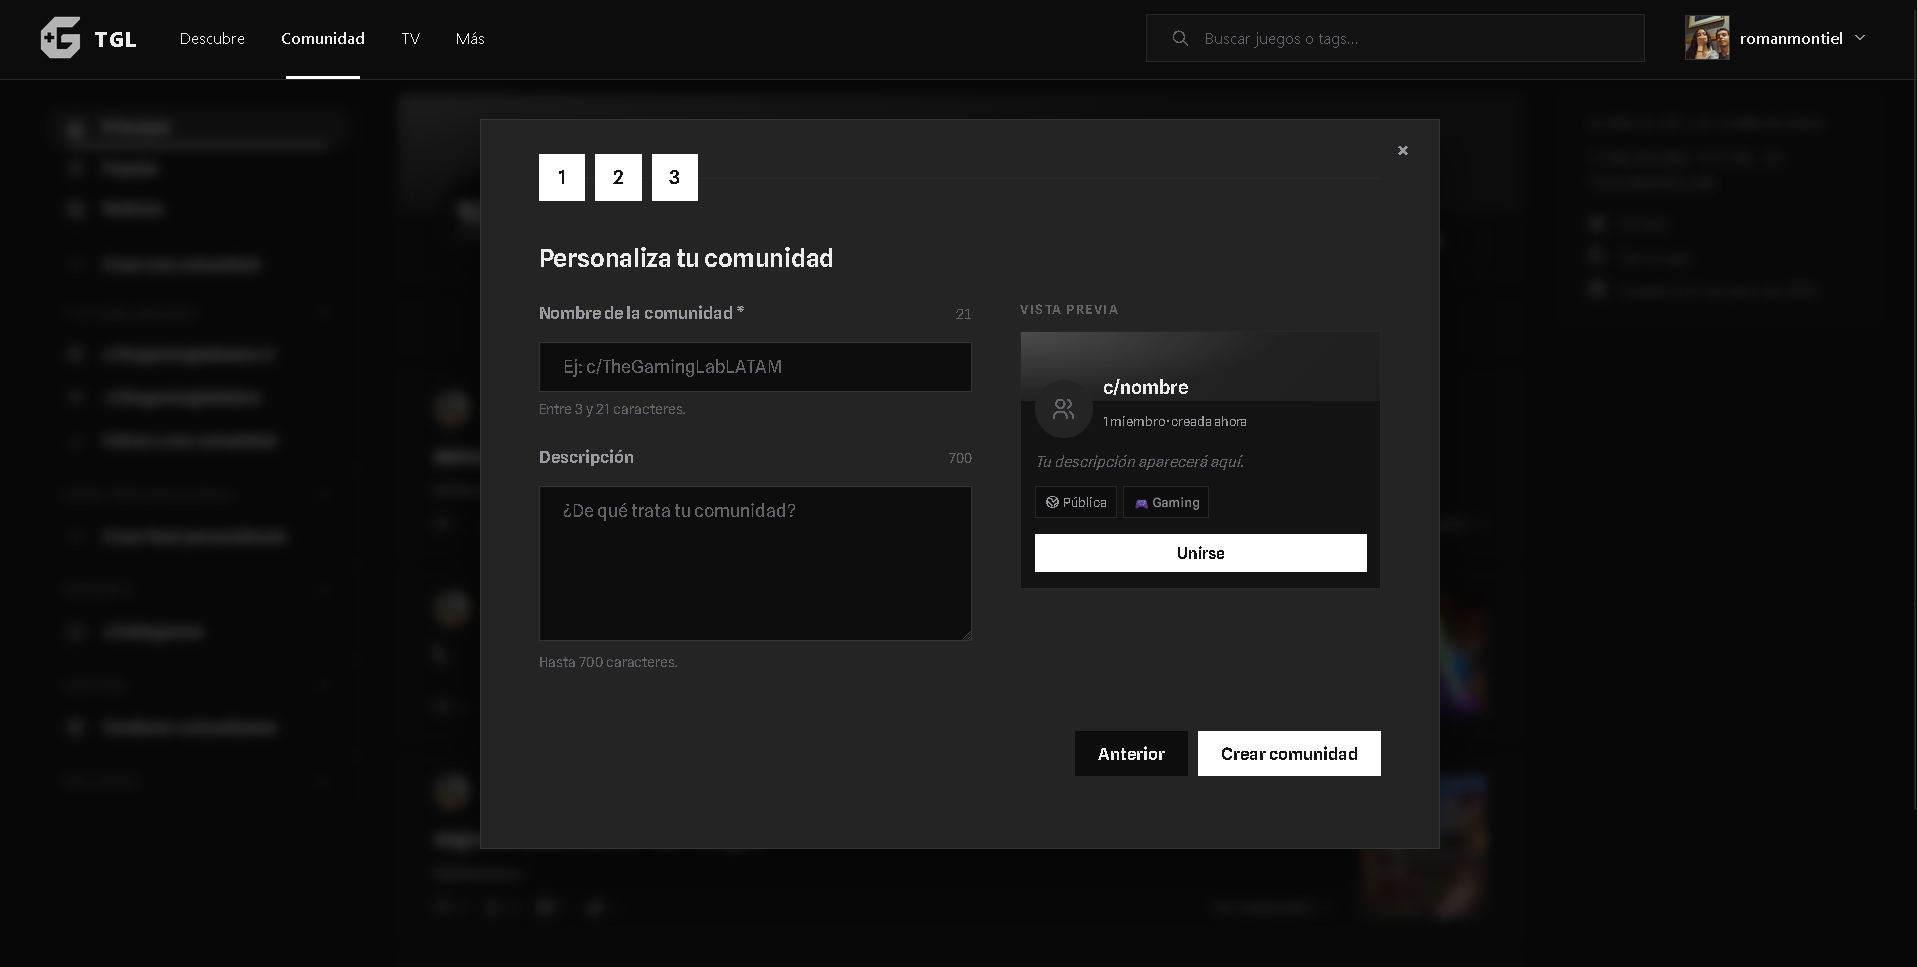Click the search magnifier icon
This screenshot has height=967, width=1917.
coord(1180,38)
